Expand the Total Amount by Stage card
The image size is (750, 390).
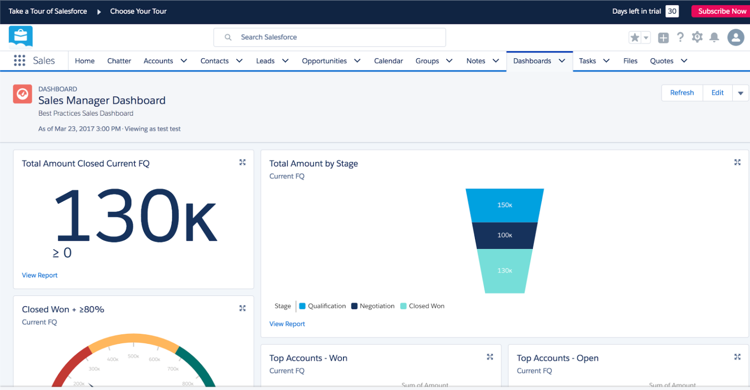pyautogui.click(x=738, y=163)
